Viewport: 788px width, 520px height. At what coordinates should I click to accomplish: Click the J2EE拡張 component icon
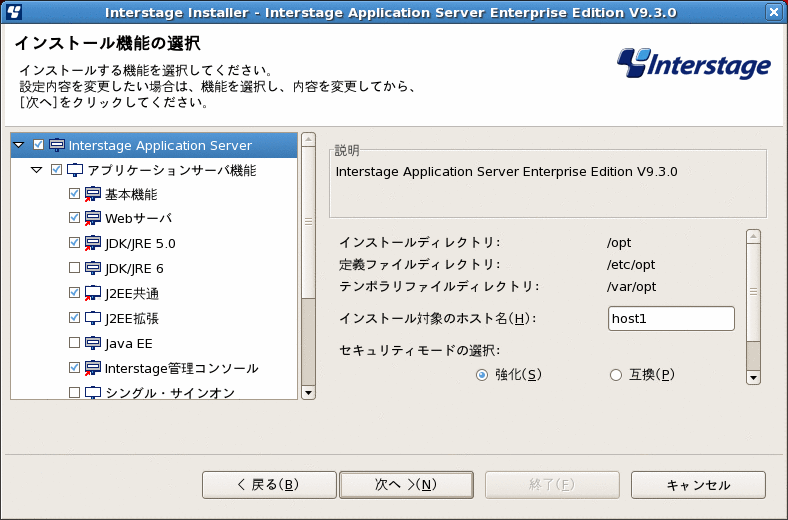click(x=92, y=318)
